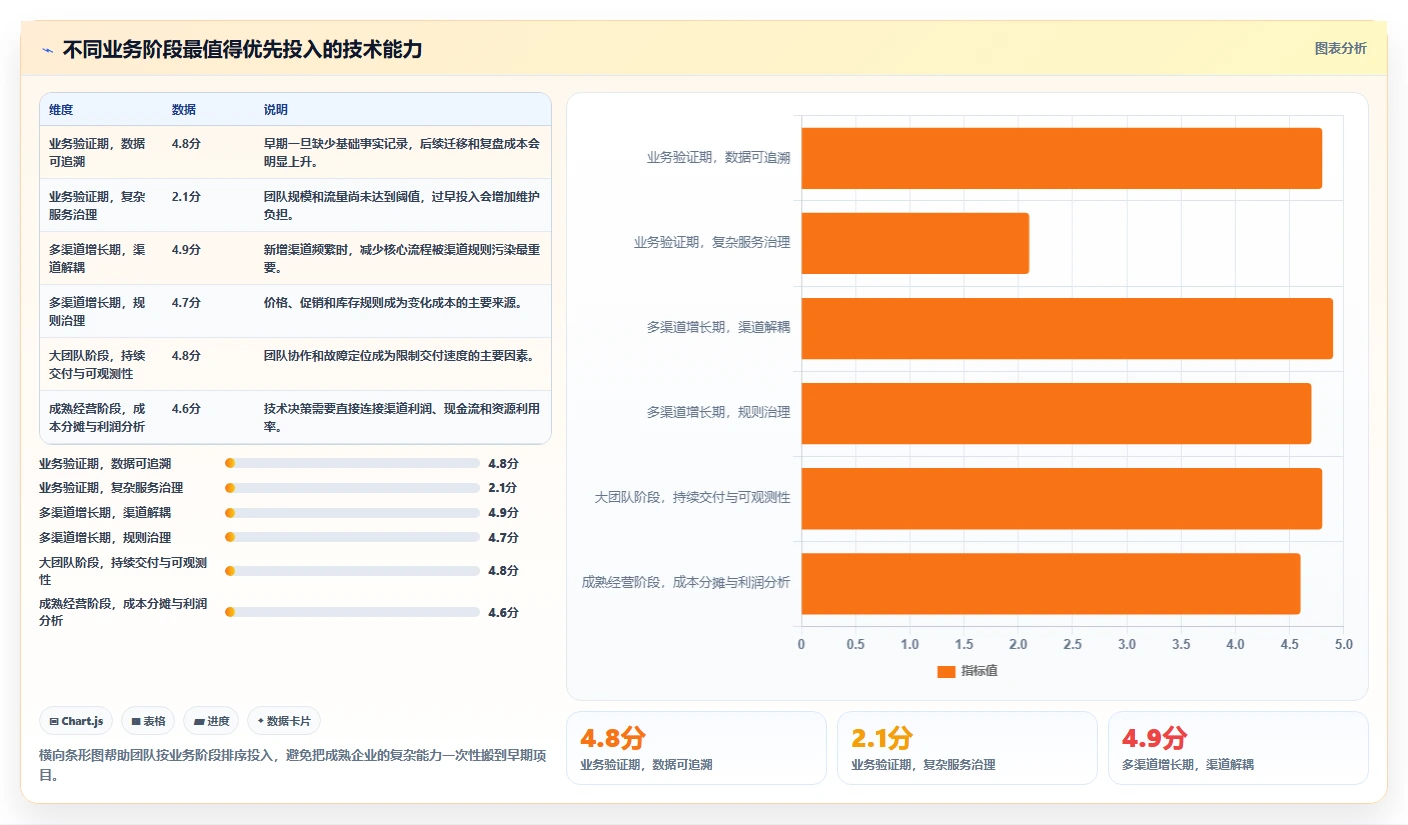The width and height of the screenshot is (1408, 825).
Task: Select the 进度 tag chip
Action: click(x=211, y=721)
